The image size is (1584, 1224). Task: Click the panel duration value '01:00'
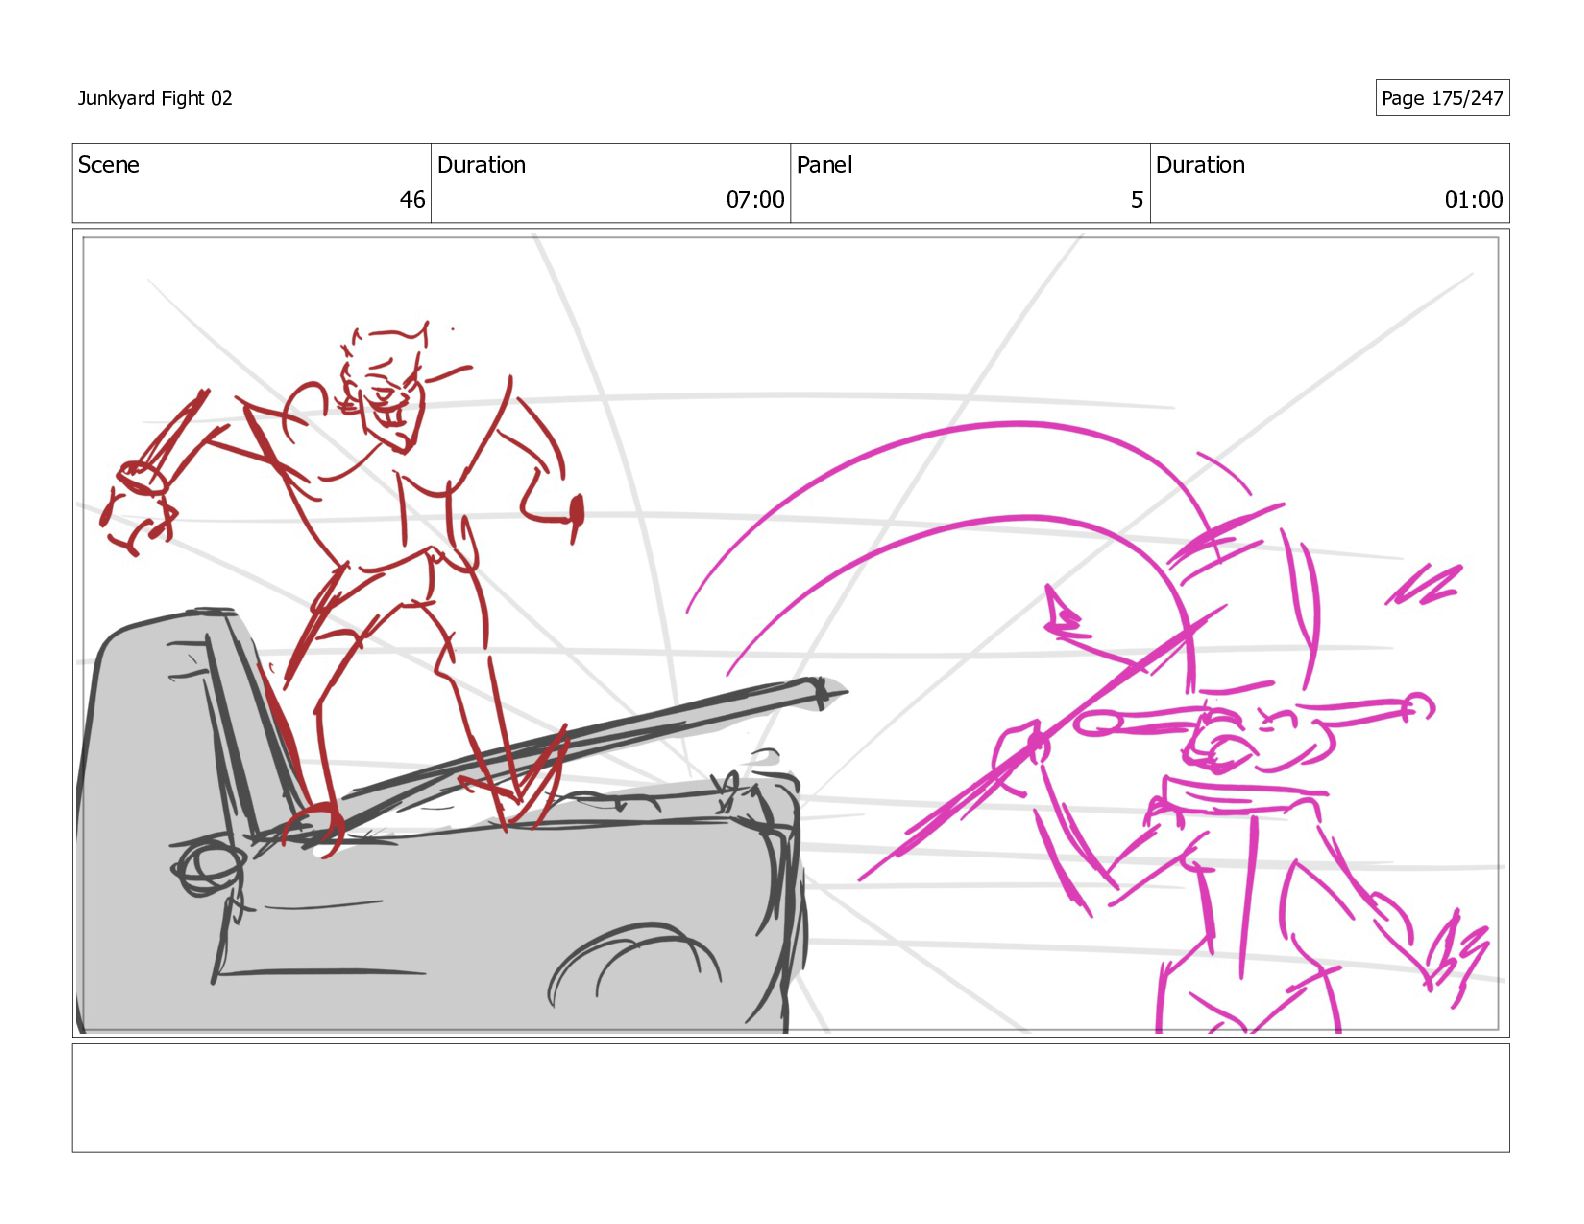(x=1474, y=200)
